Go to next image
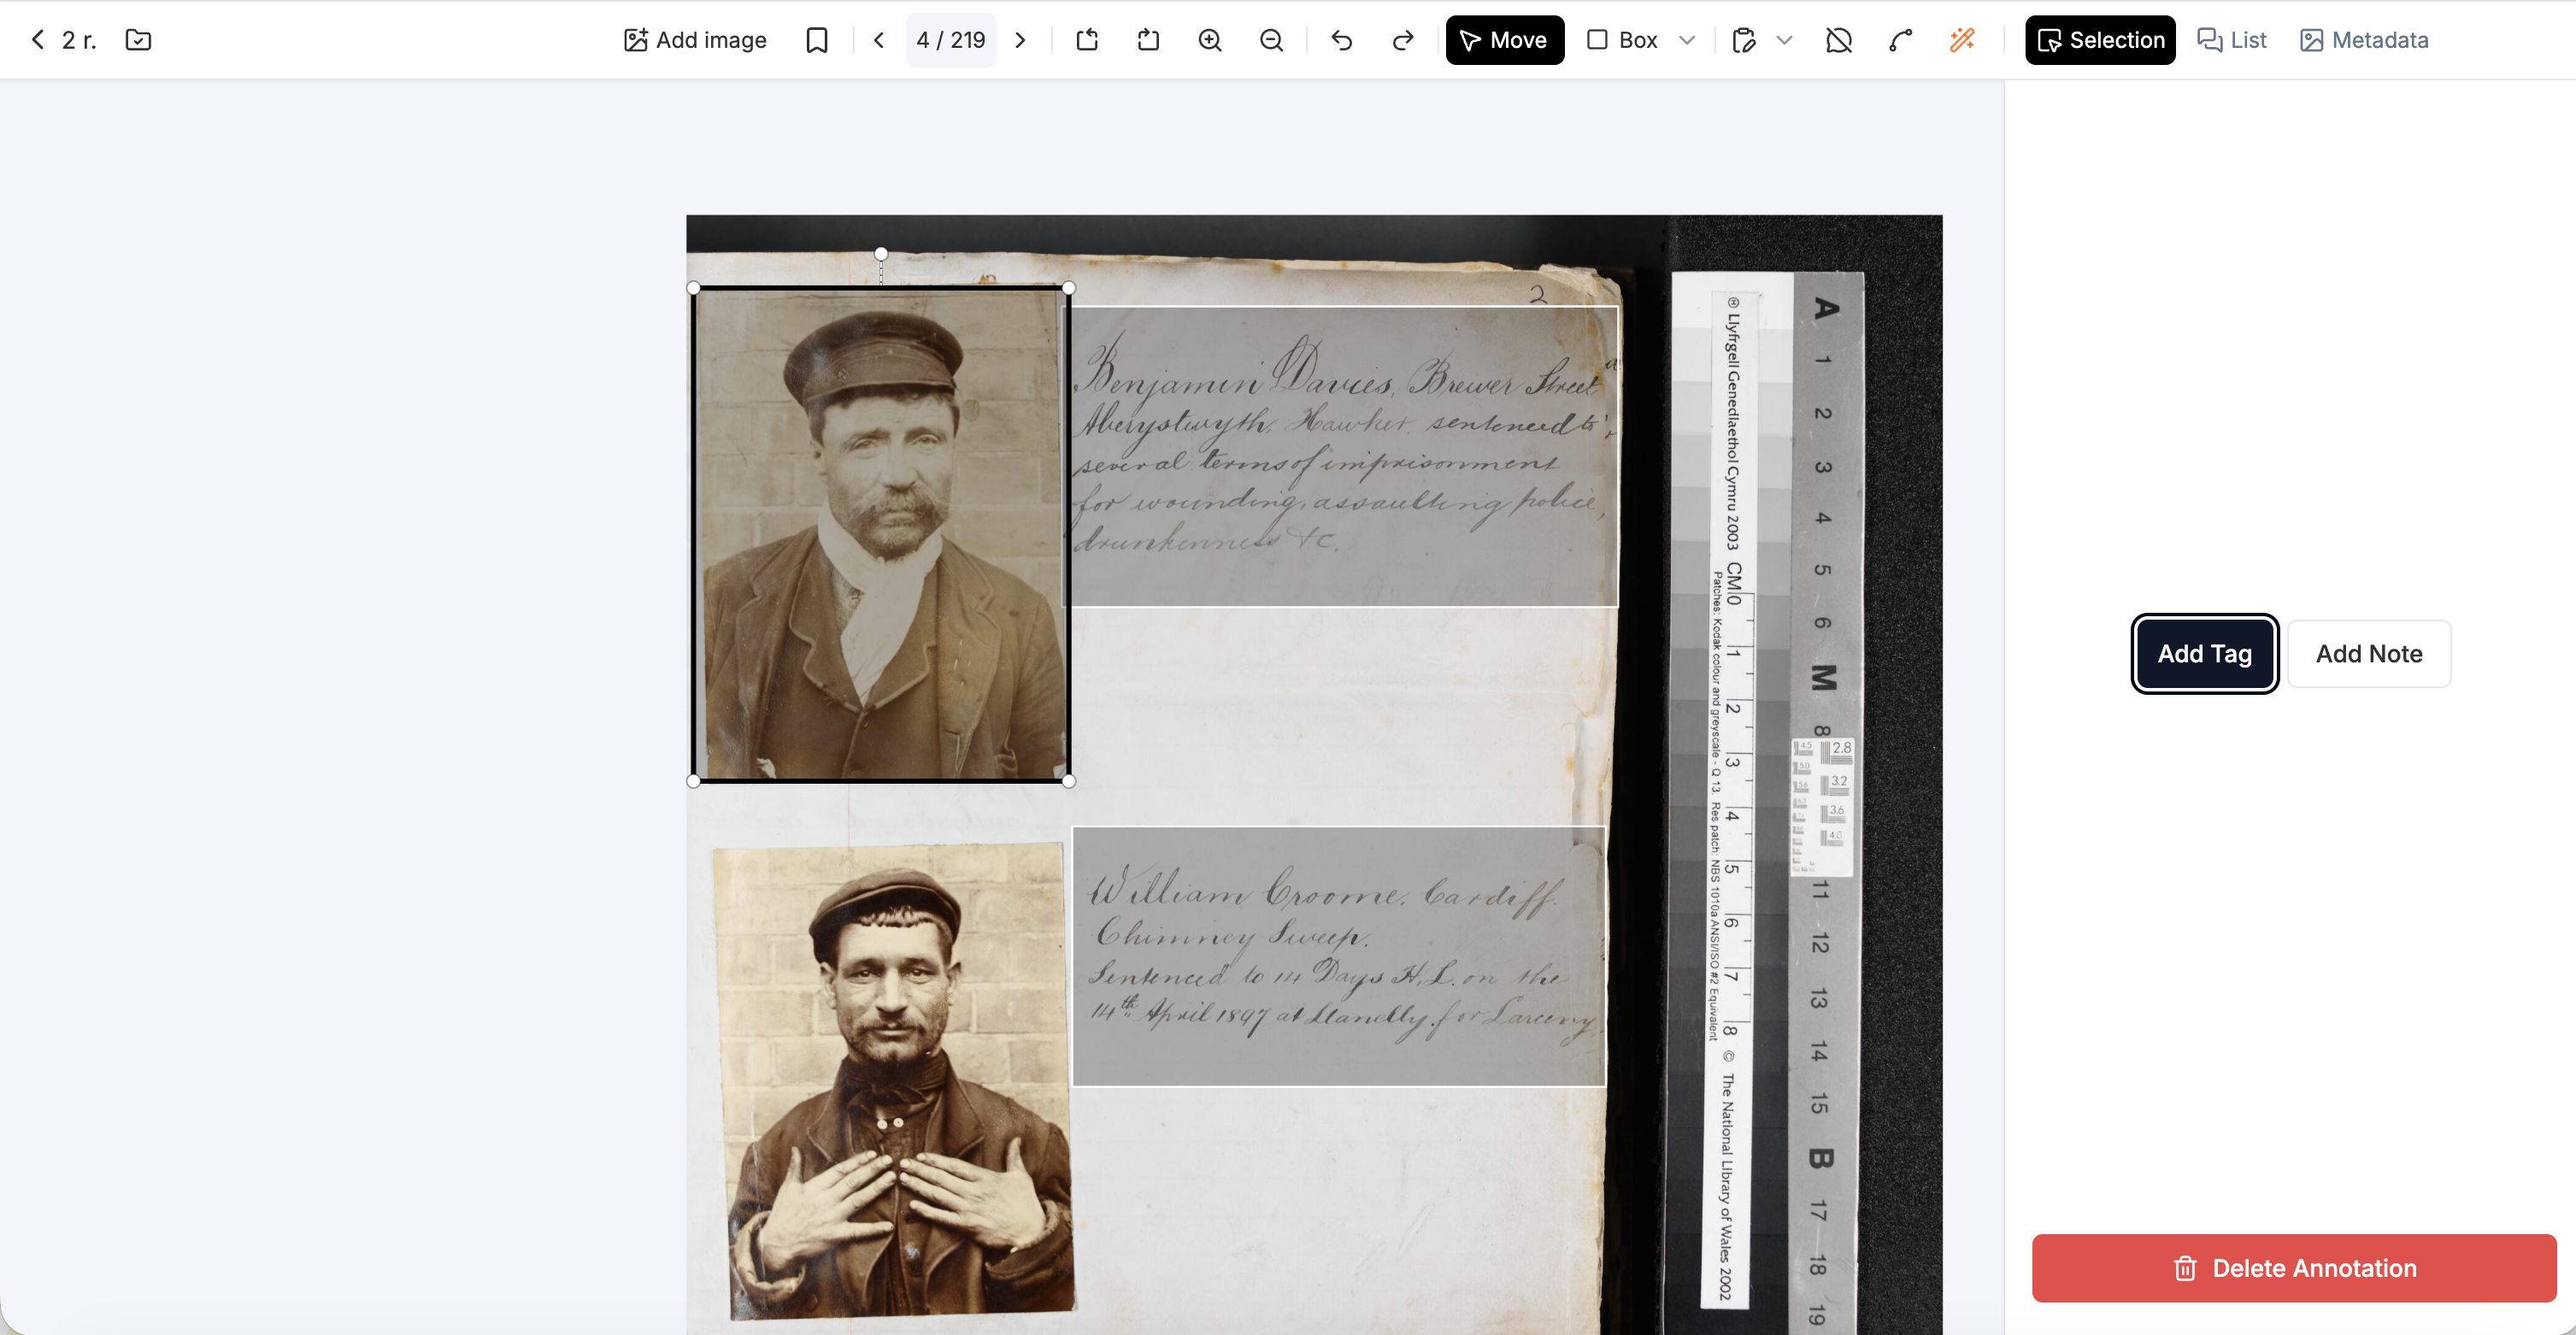 click(x=1020, y=40)
